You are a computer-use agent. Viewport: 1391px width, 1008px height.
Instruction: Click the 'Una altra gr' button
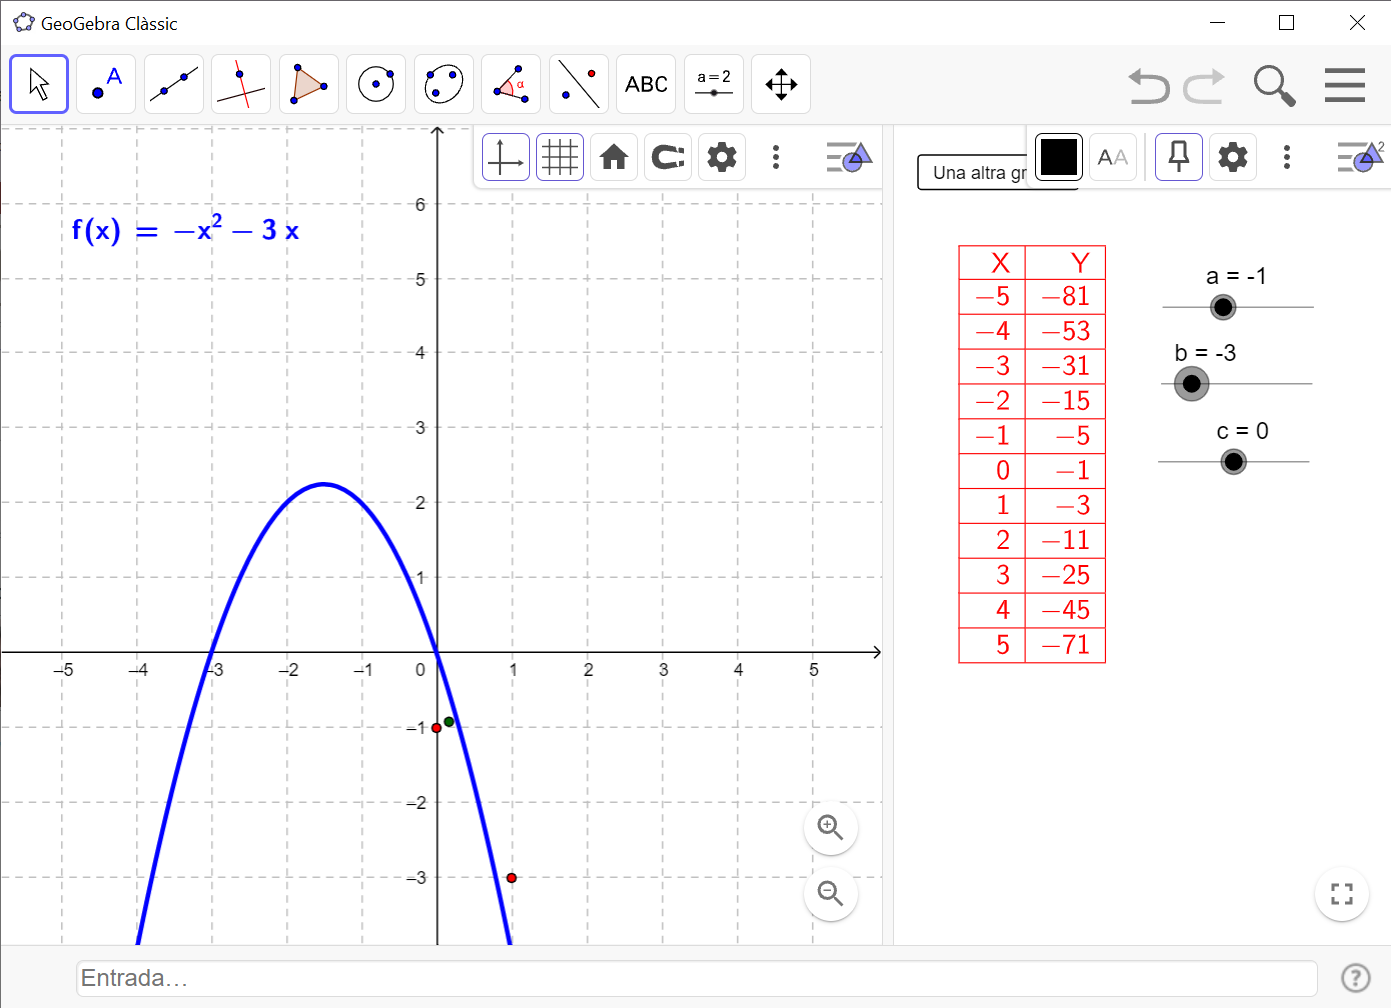[x=973, y=172]
